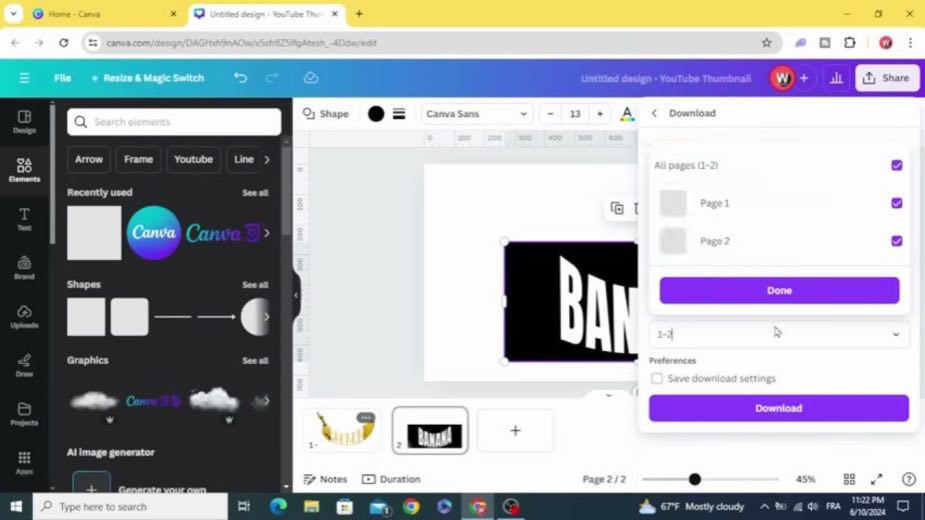Open the Draw sidebar tool
Viewport: 925px width, 520px height.
point(24,365)
